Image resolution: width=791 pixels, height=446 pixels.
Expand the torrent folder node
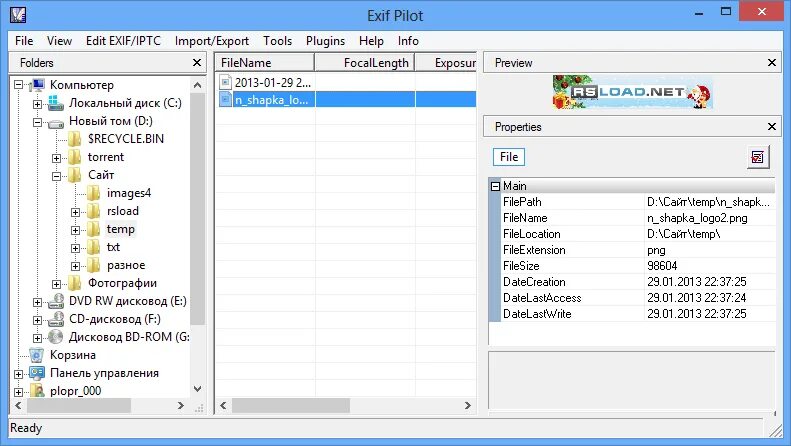(x=56, y=158)
